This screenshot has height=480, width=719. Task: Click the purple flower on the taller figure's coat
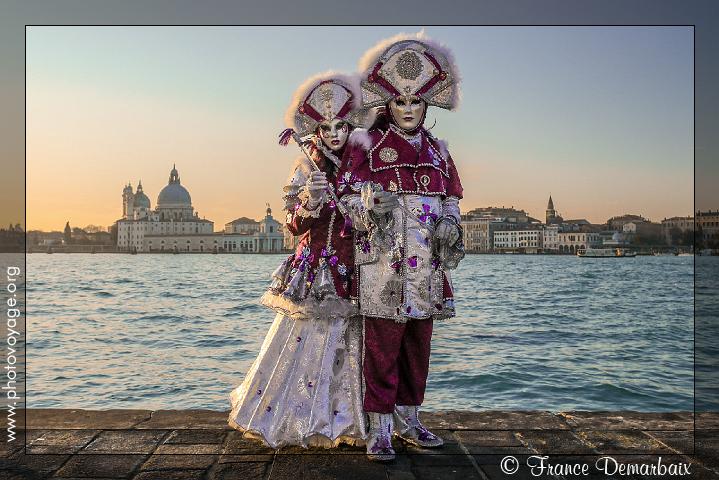427,213
